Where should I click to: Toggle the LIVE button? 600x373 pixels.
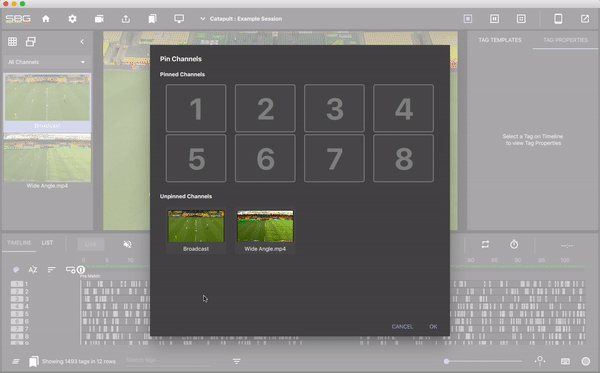(x=91, y=244)
